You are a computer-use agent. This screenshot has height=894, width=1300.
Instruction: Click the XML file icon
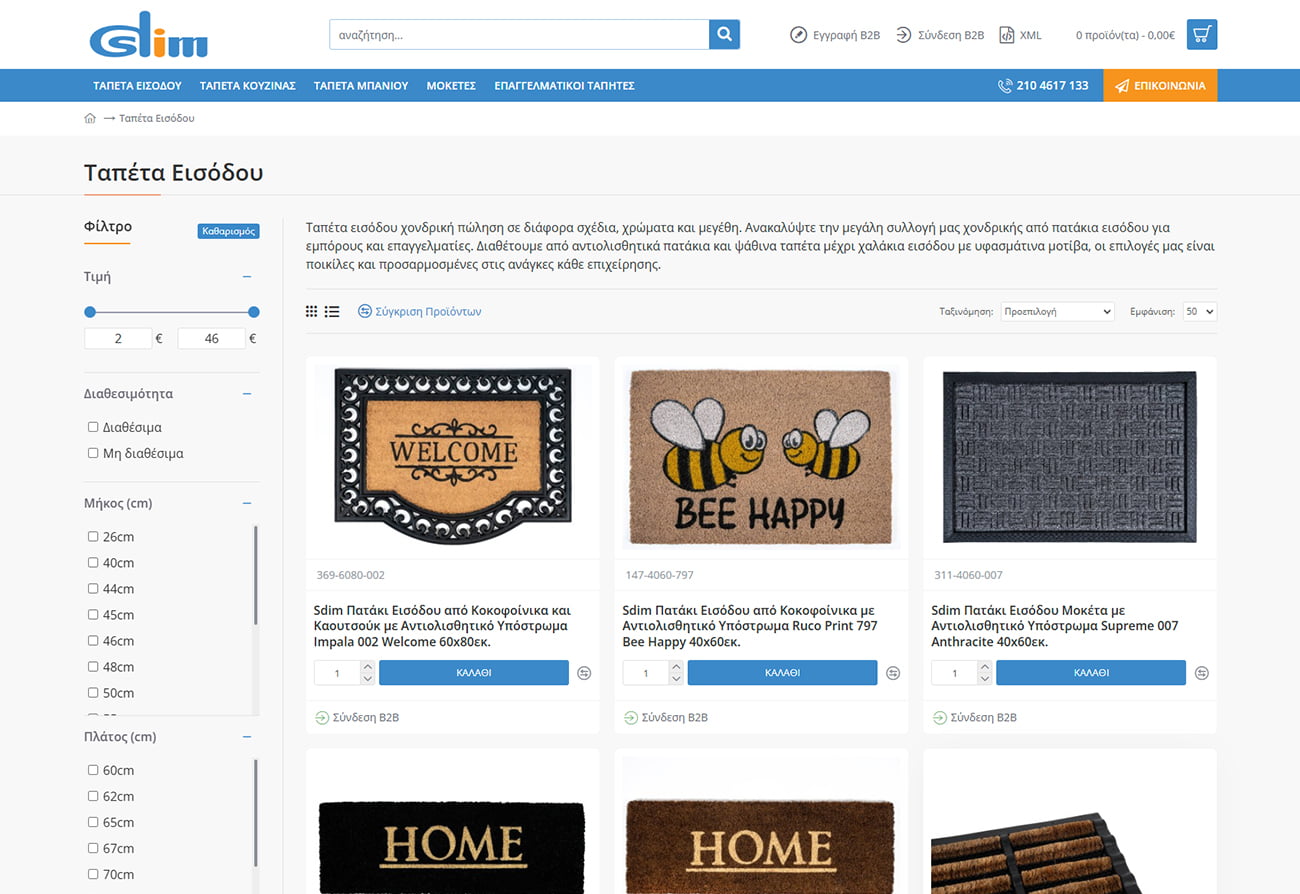pyautogui.click(x=1006, y=35)
